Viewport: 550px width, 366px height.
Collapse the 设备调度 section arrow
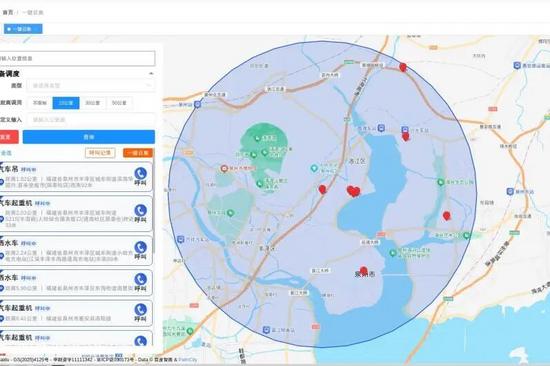151,74
